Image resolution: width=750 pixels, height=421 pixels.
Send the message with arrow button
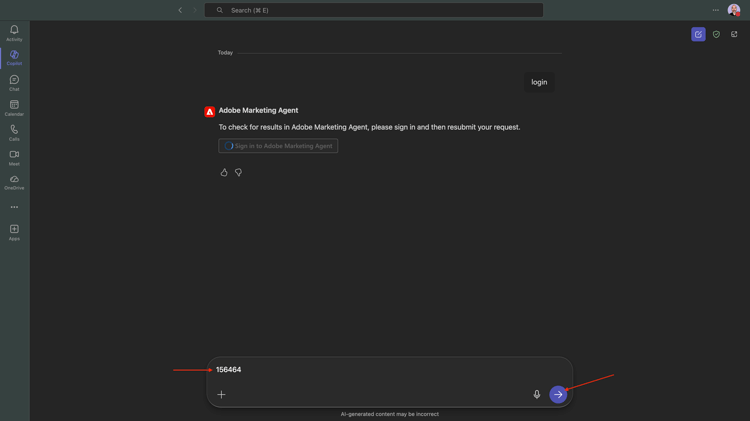point(558,394)
